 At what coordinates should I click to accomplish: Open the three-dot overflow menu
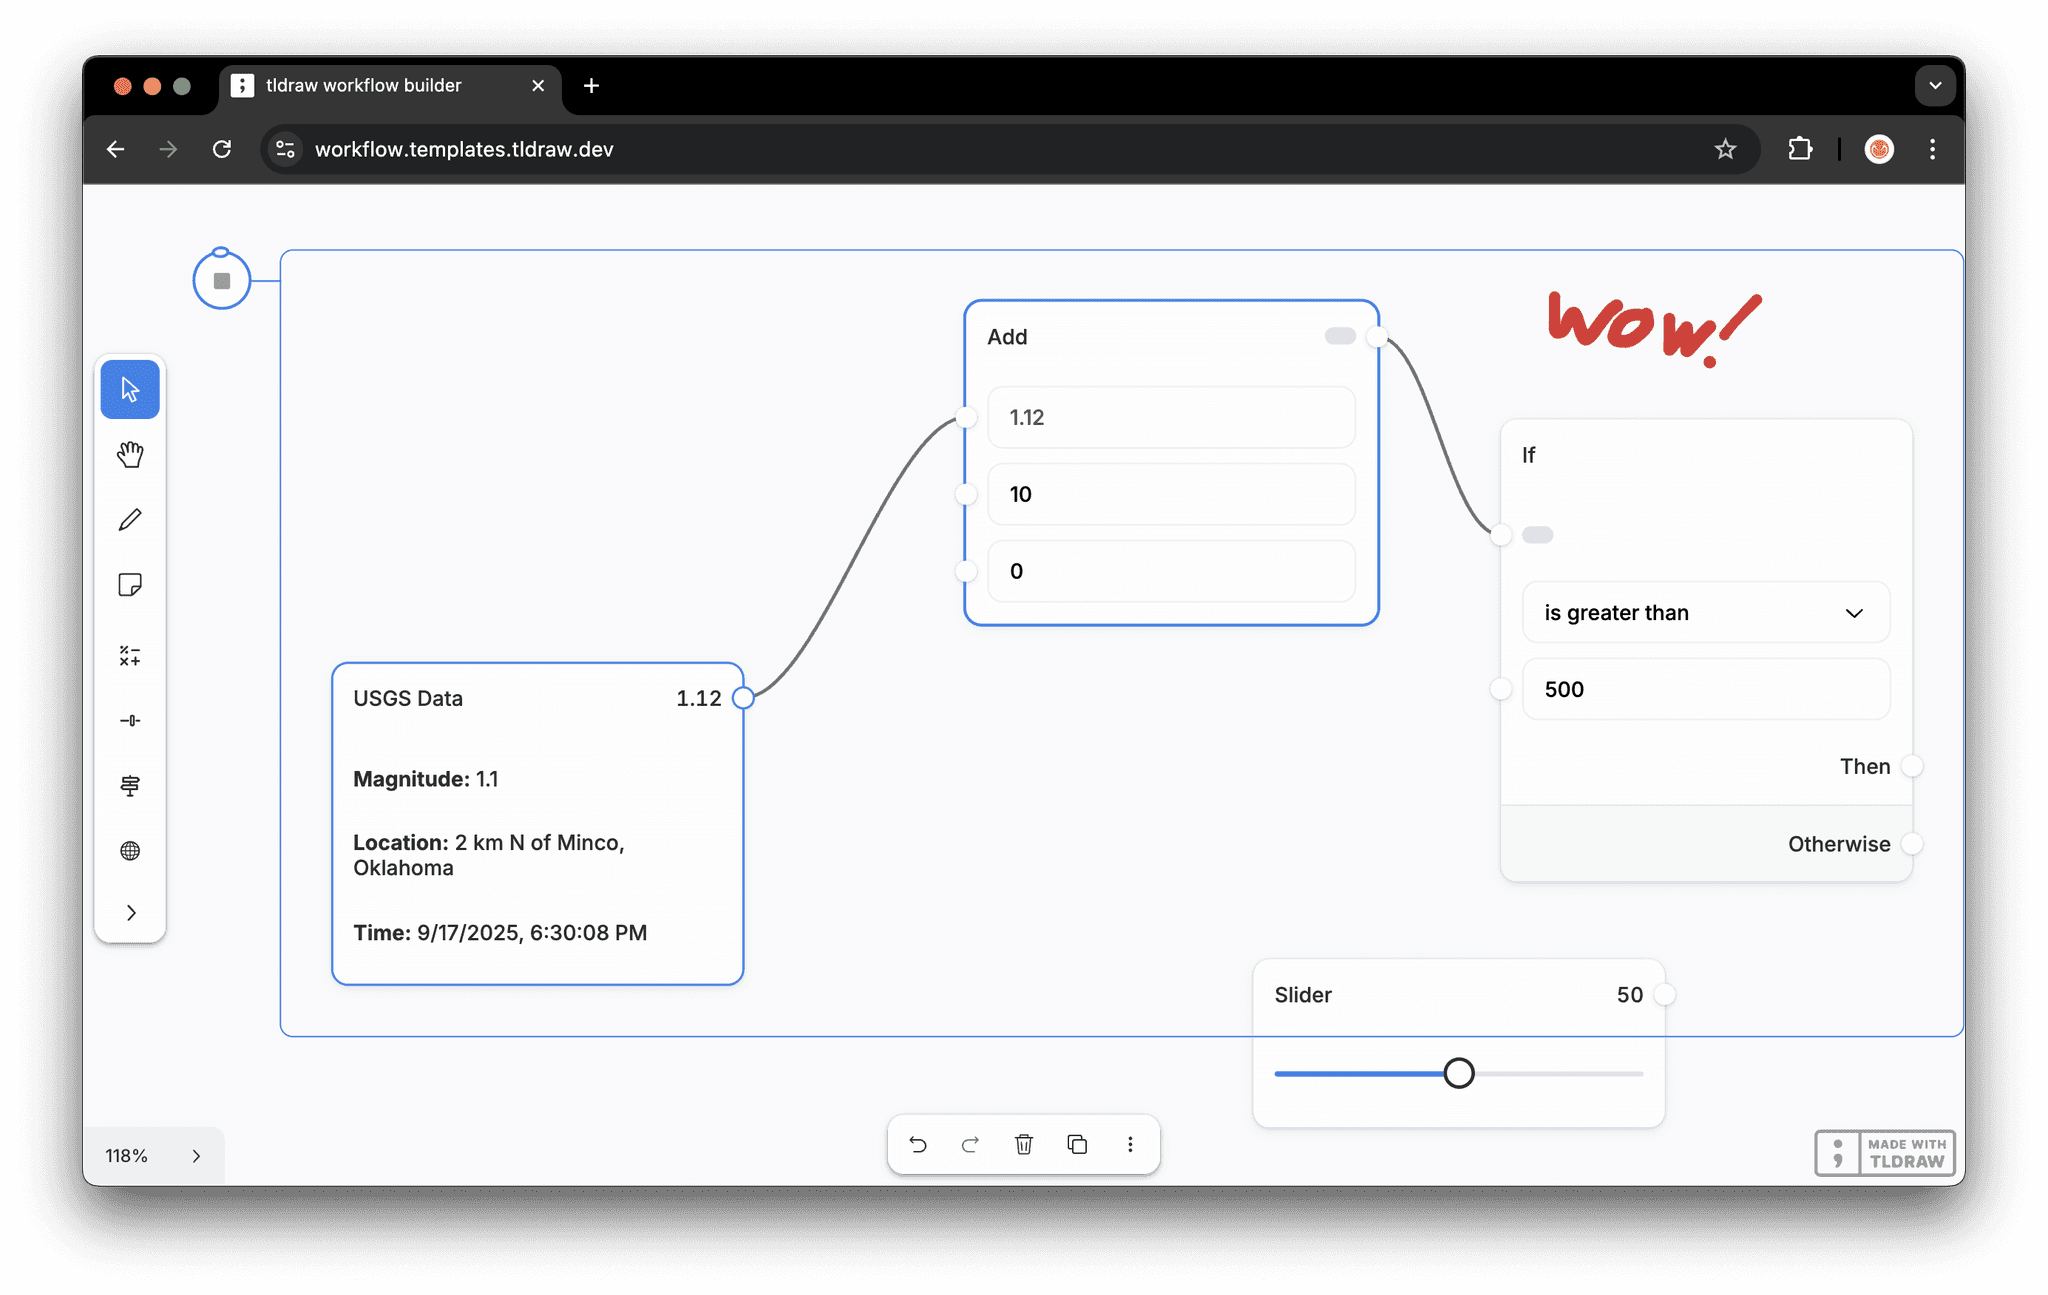point(1130,1144)
